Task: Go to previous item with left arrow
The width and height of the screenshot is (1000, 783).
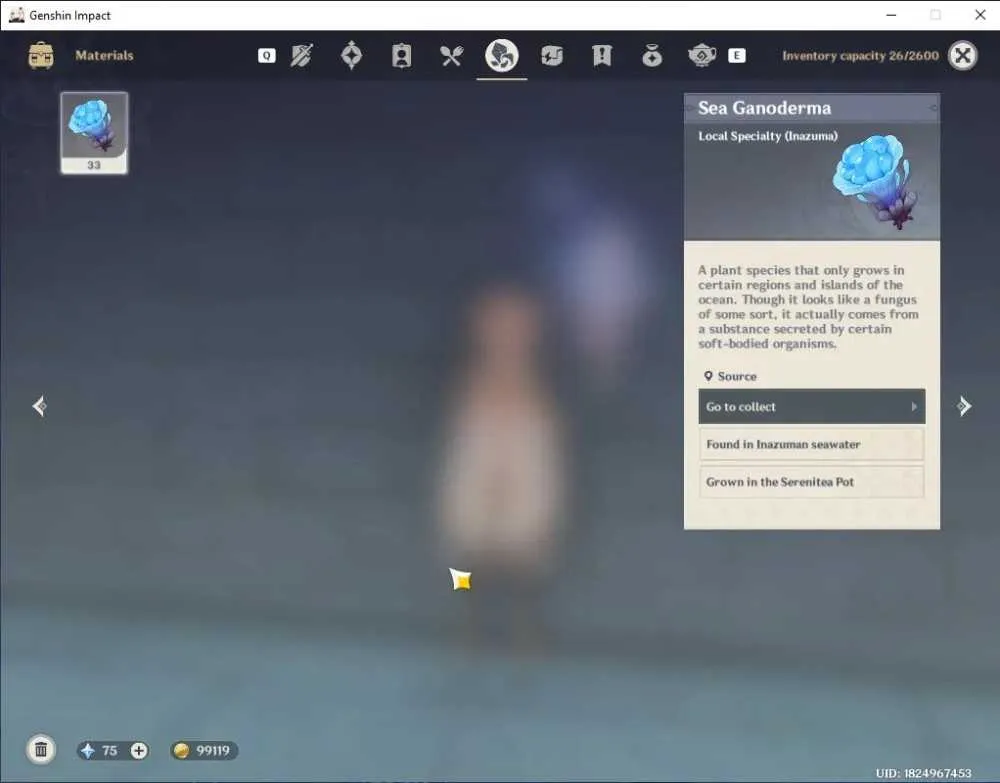Action: tap(40, 406)
